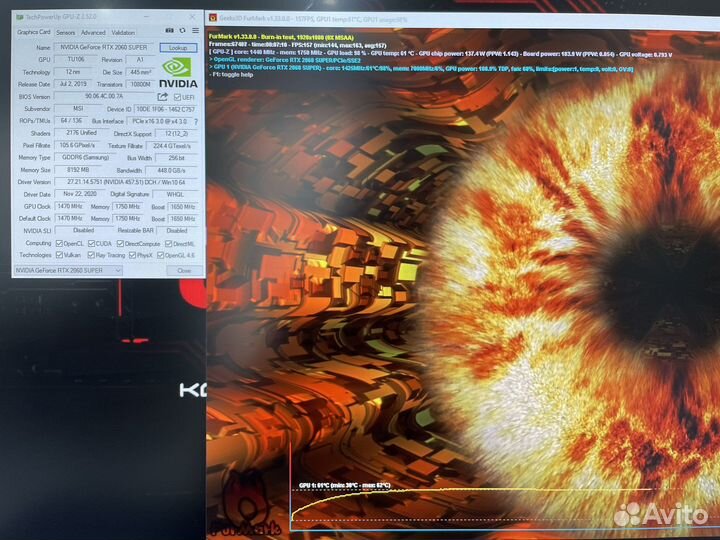The width and height of the screenshot is (720, 540).
Task: Minimize the GPU-Z window
Action: (x=146, y=17)
